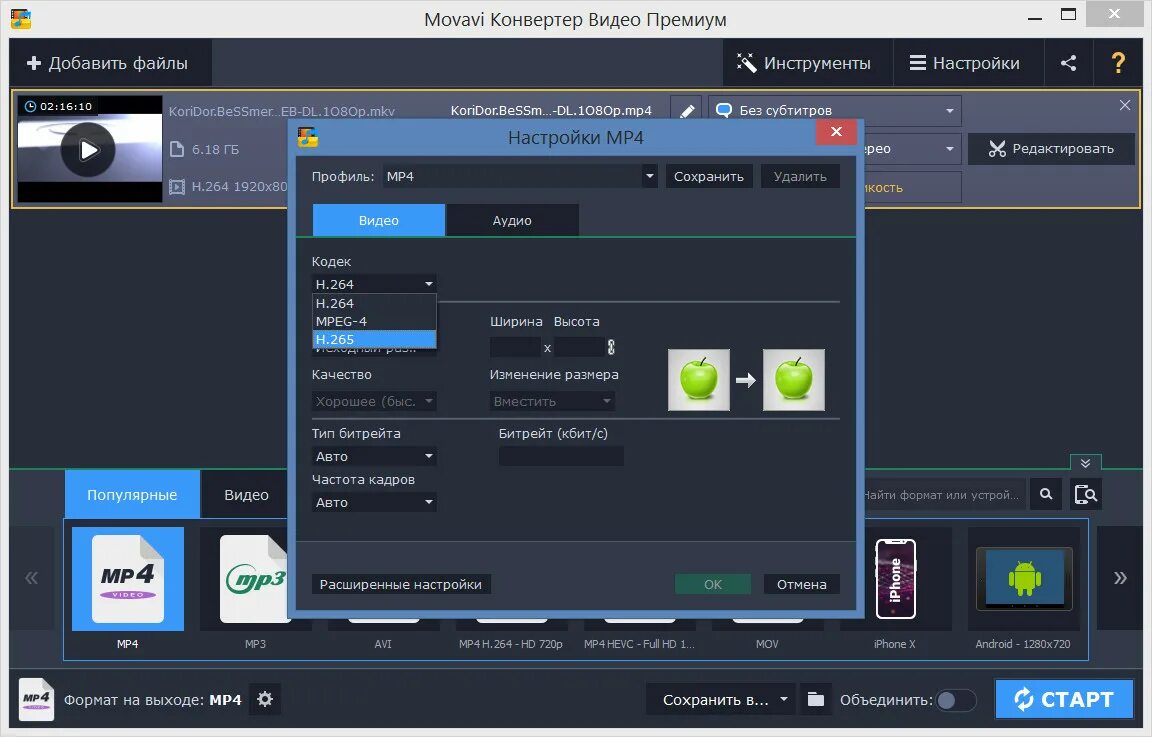The width and height of the screenshot is (1152, 737).
Task: Close the Настройки MP4 dialog
Action: 836,132
